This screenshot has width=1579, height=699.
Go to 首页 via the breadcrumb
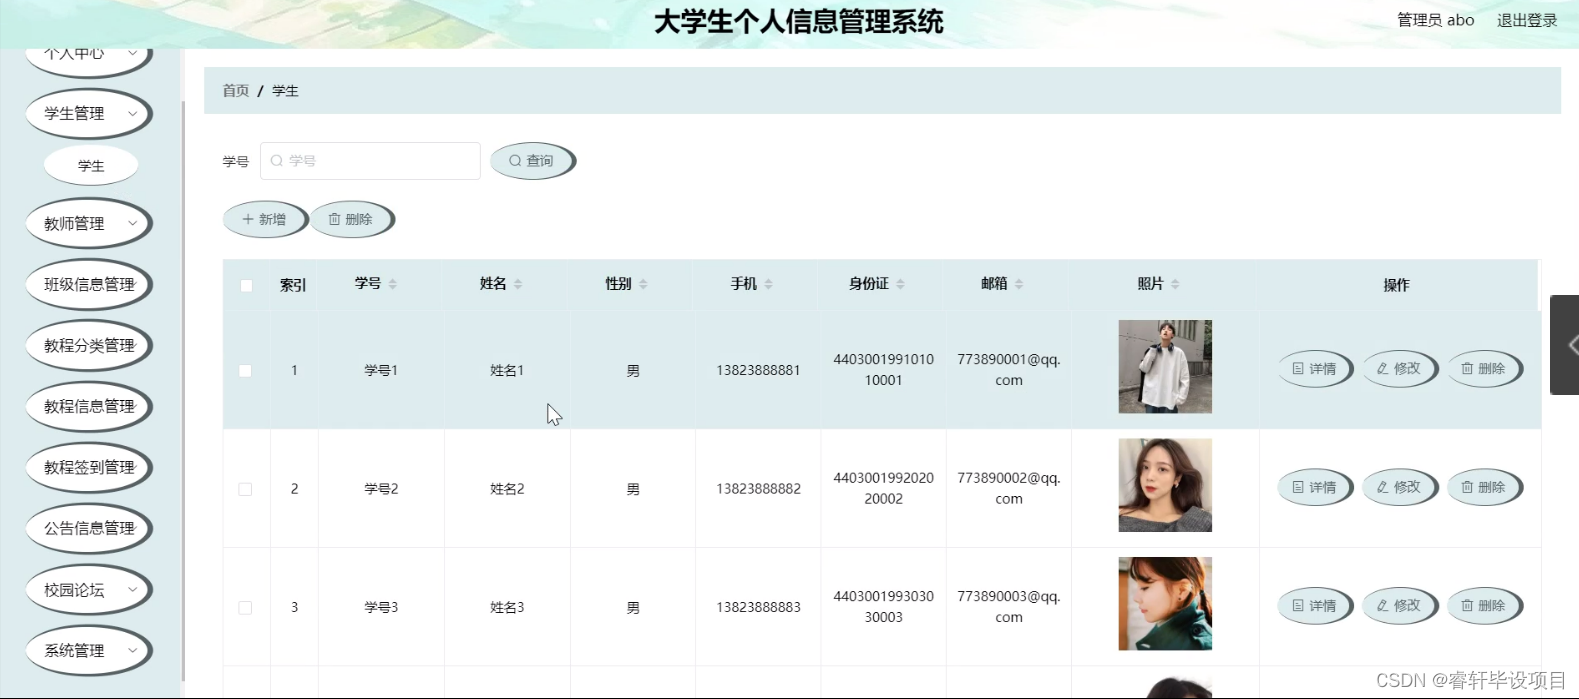(x=236, y=91)
